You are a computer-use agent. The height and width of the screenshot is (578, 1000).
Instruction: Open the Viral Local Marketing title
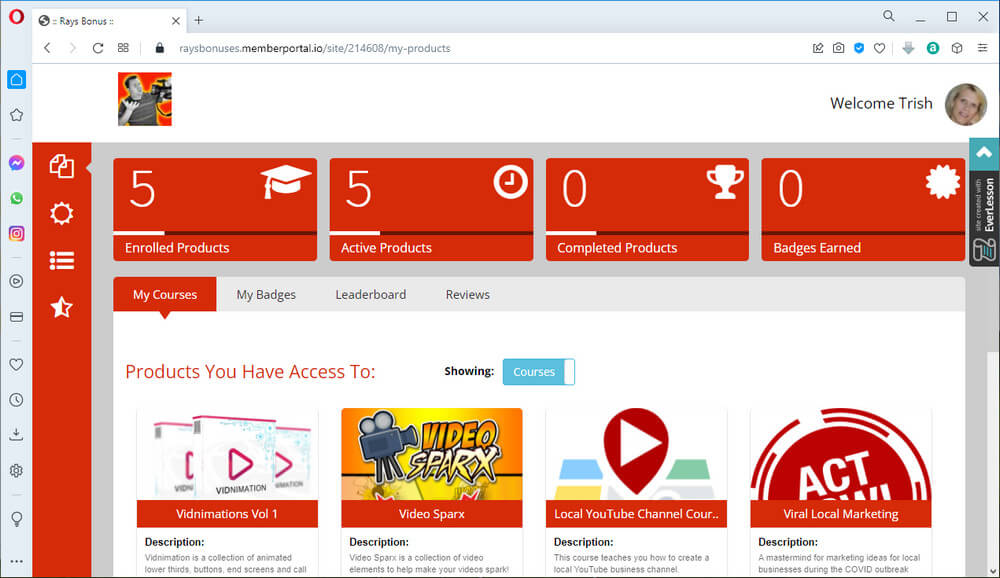[841, 514]
